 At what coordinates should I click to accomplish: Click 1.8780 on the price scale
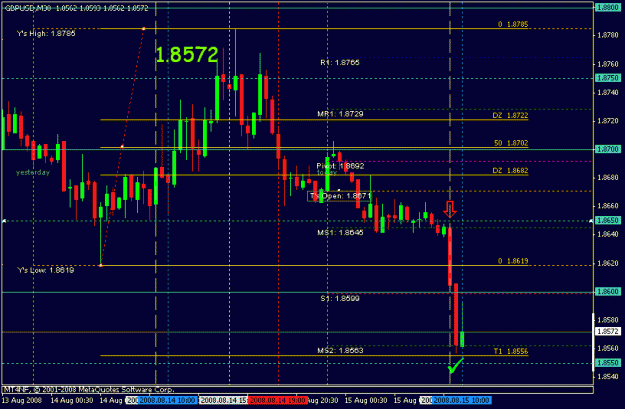608,35
